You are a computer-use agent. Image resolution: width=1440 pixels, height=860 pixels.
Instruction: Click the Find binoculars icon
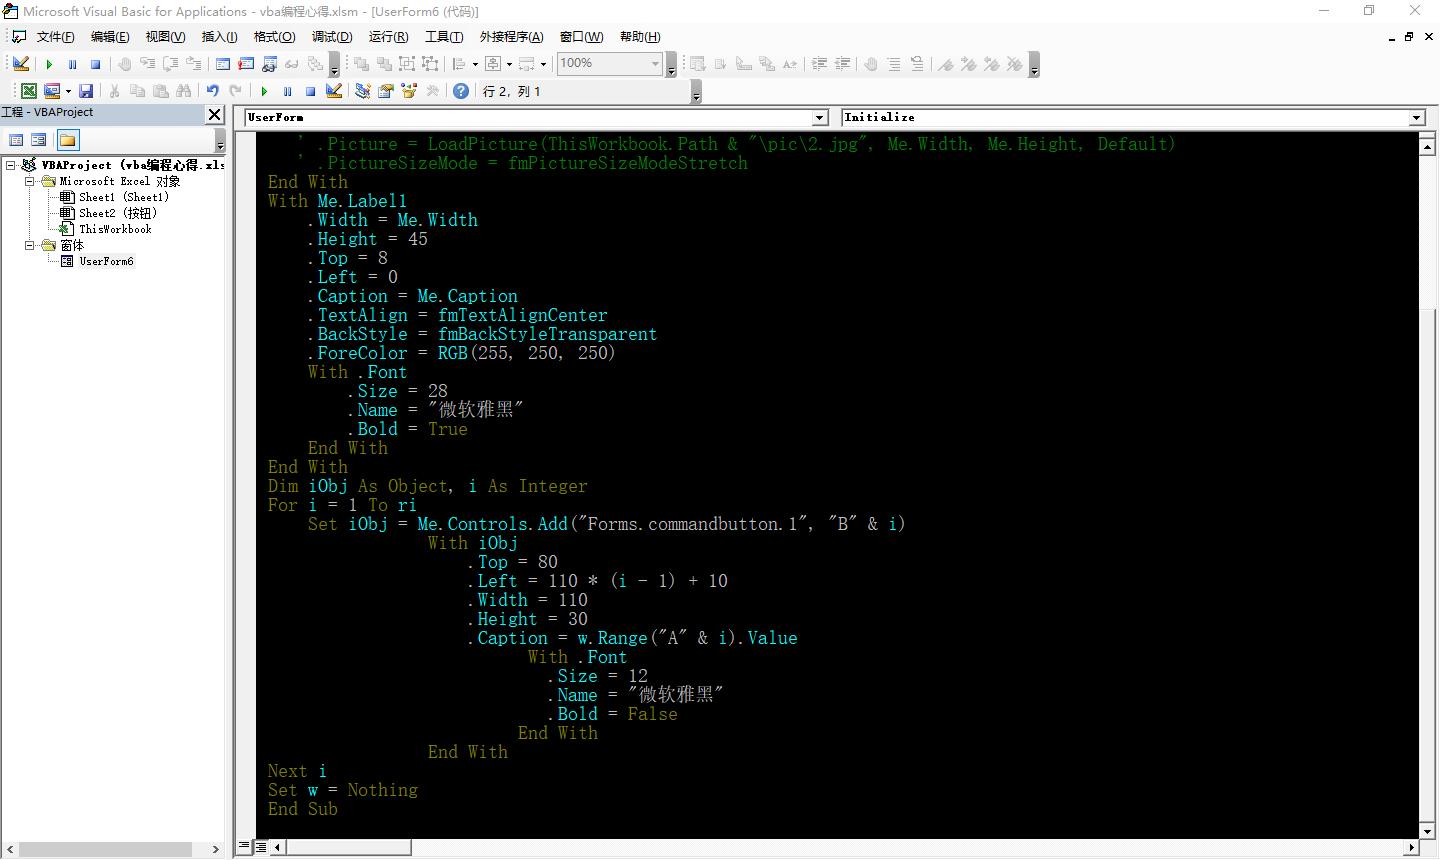(x=184, y=91)
